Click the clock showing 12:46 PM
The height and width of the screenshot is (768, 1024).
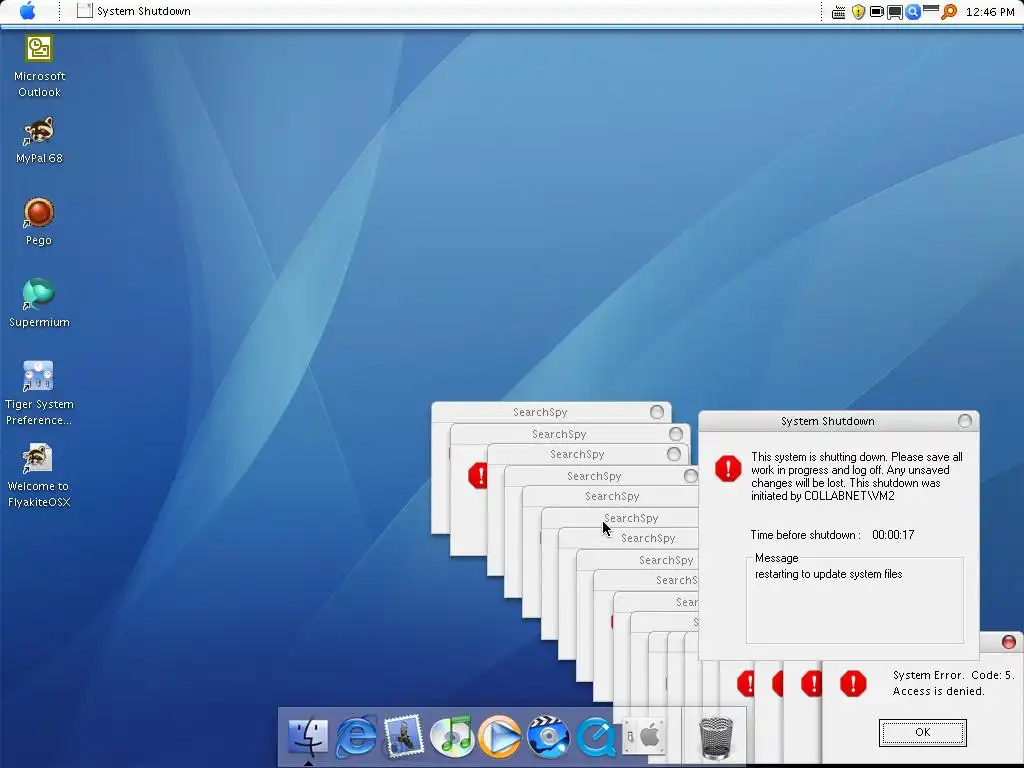click(x=989, y=12)
